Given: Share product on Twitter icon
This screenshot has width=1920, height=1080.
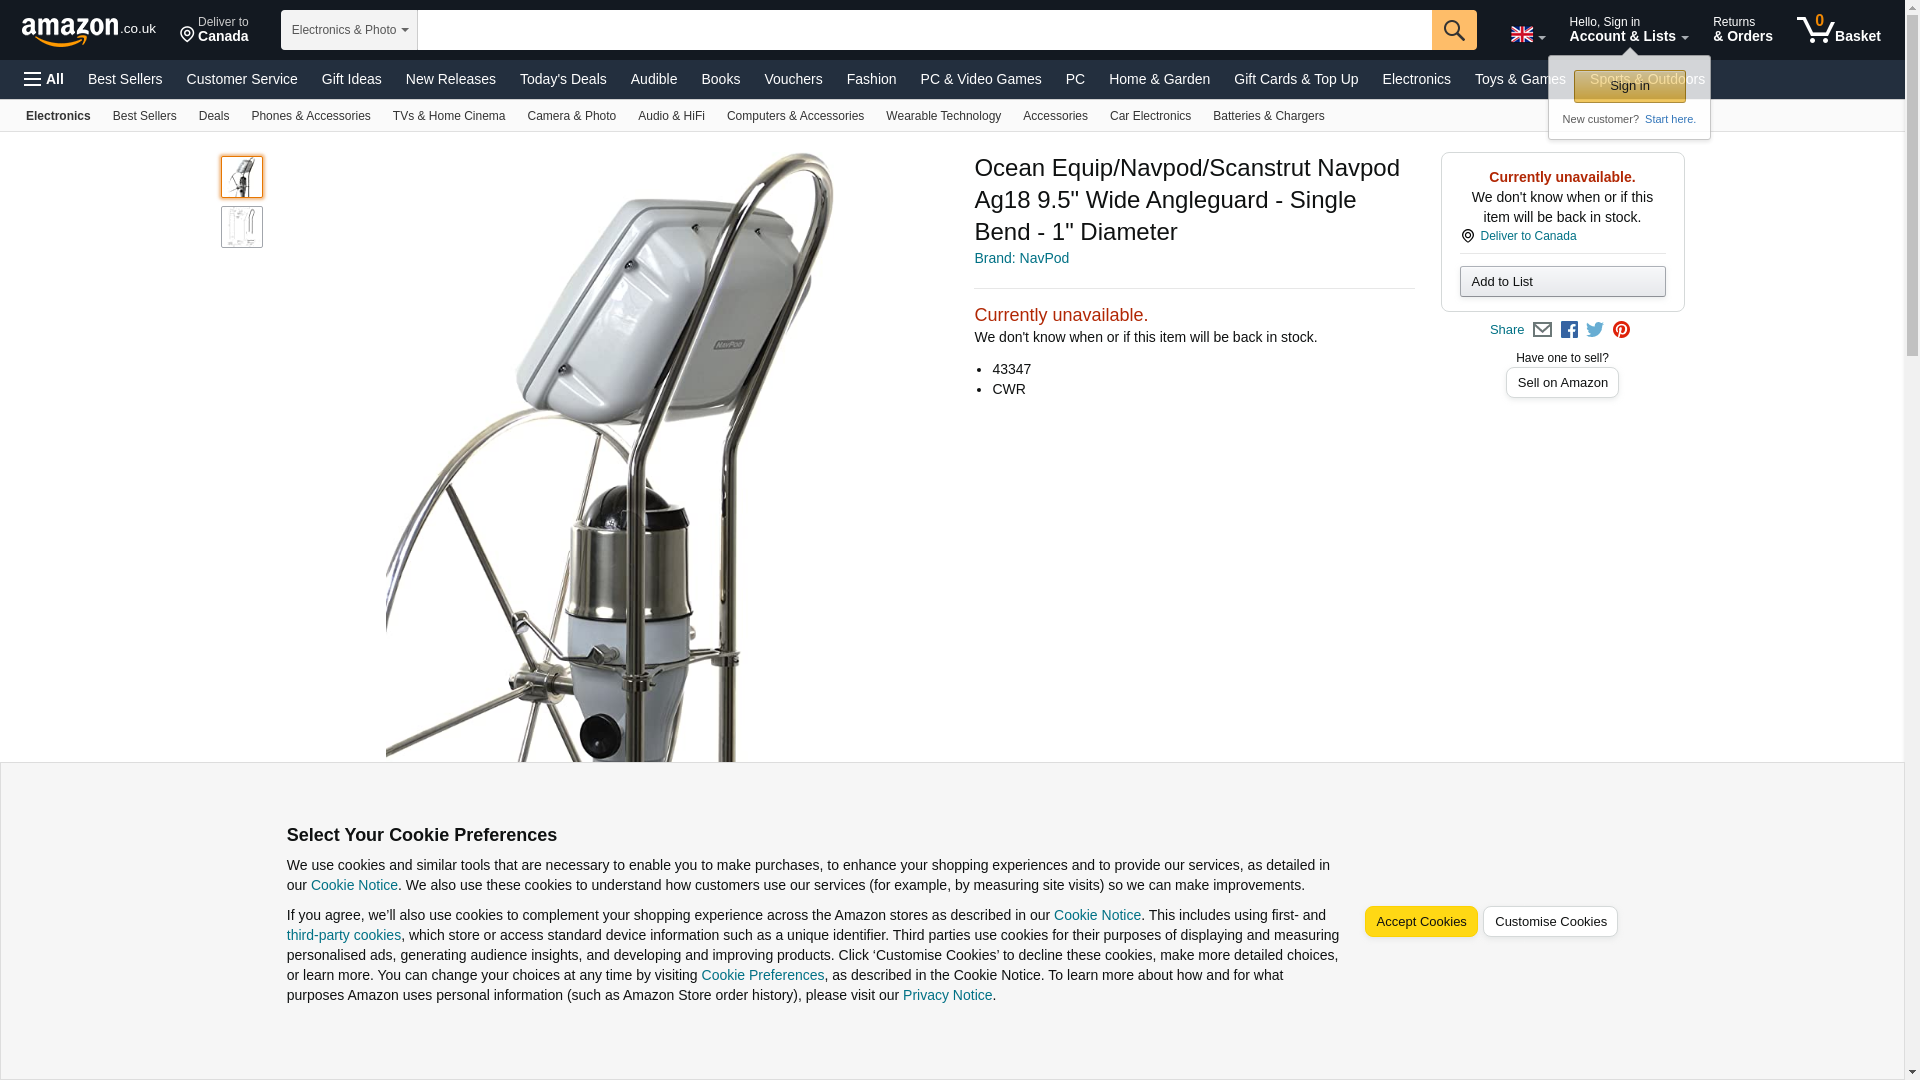Looking at the screenshot, I should click(x=1595, y=330).
